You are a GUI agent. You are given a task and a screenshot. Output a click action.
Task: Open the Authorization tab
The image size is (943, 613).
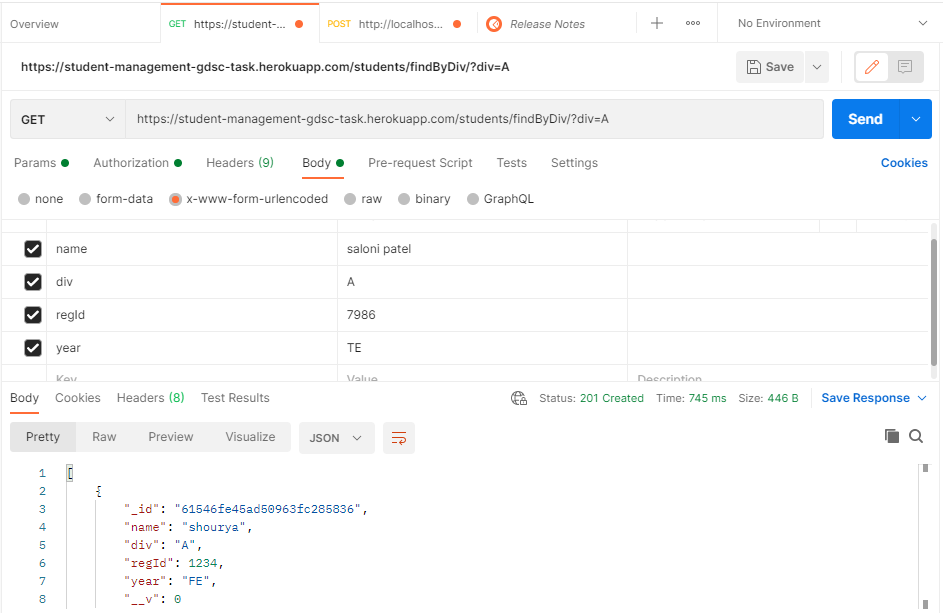point(137,163)
